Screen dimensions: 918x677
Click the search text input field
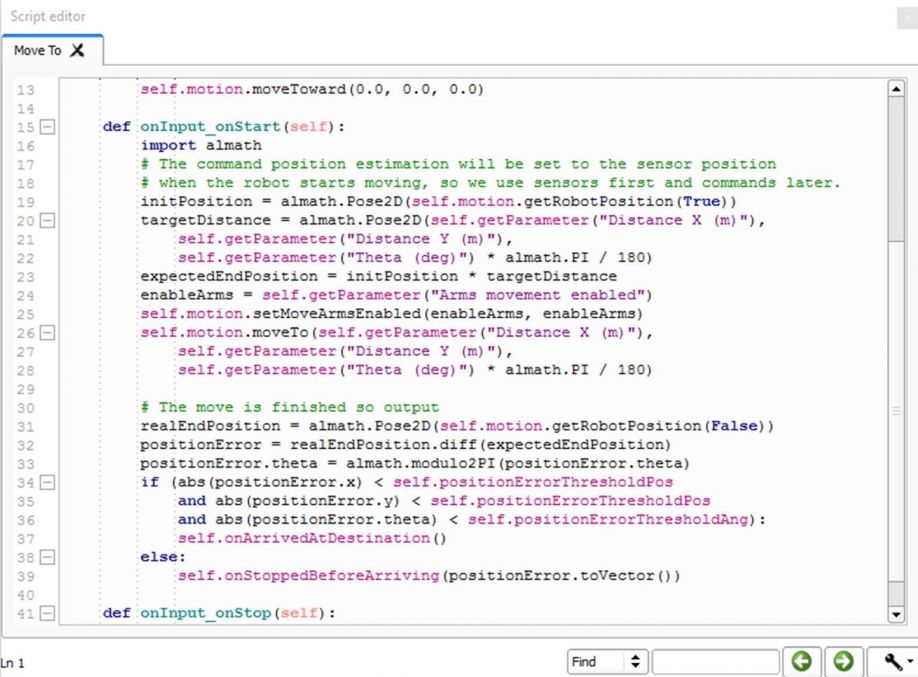tap(715, 662)
